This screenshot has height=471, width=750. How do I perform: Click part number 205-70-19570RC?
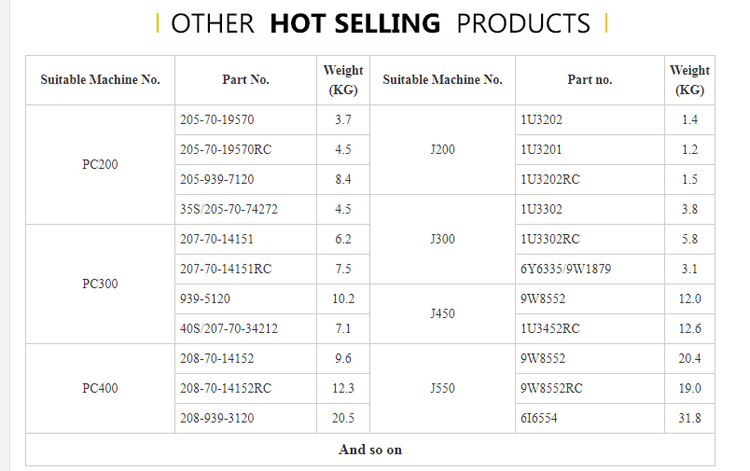(226, 150)
